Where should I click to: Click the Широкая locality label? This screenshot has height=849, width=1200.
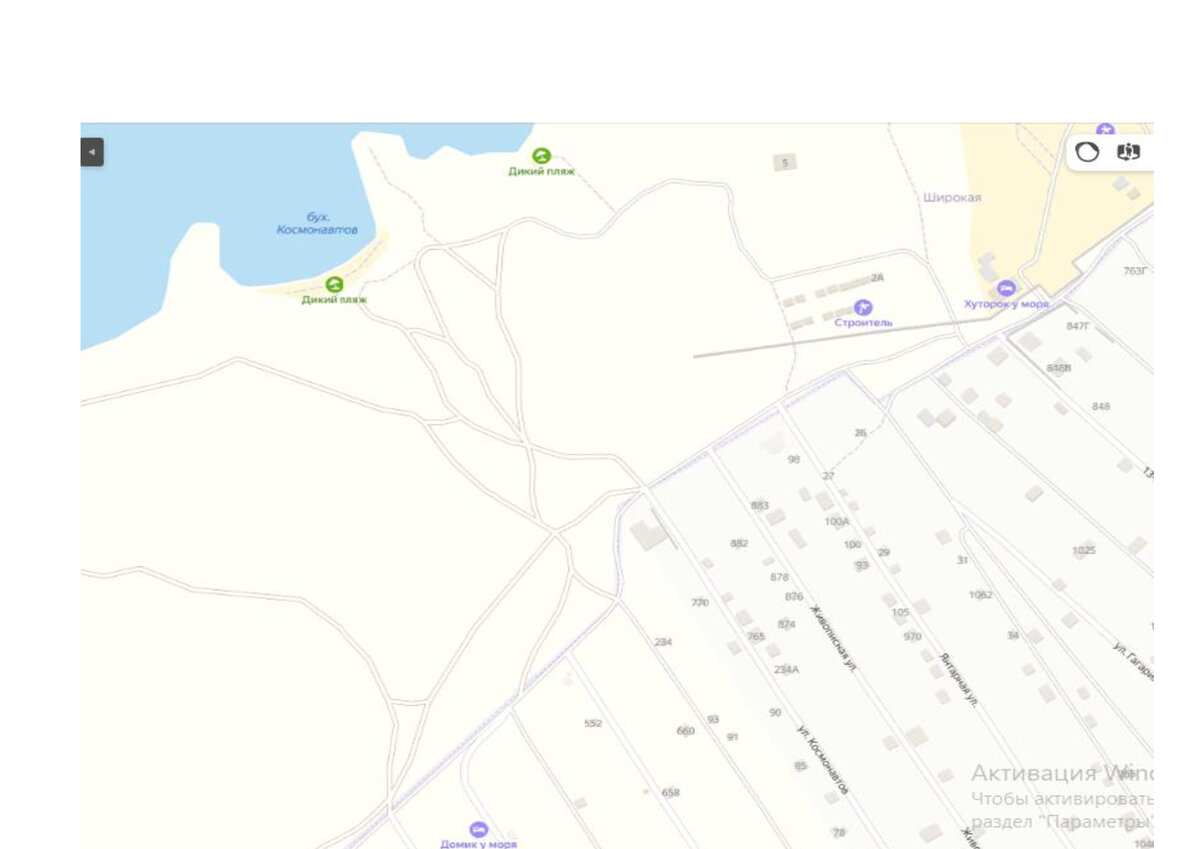[952, 197]
